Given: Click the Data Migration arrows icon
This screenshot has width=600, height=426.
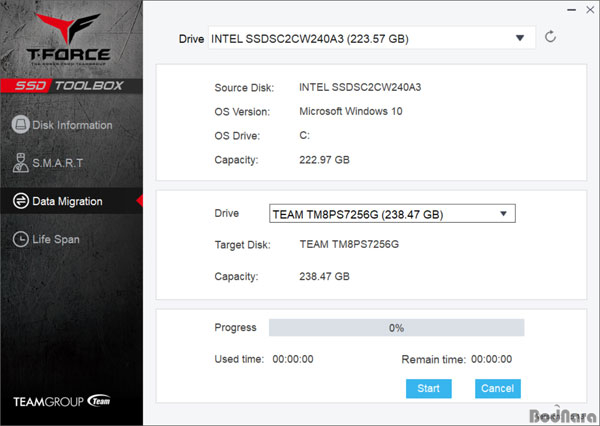Looking at the screenshot, I should tap(21, 201).
